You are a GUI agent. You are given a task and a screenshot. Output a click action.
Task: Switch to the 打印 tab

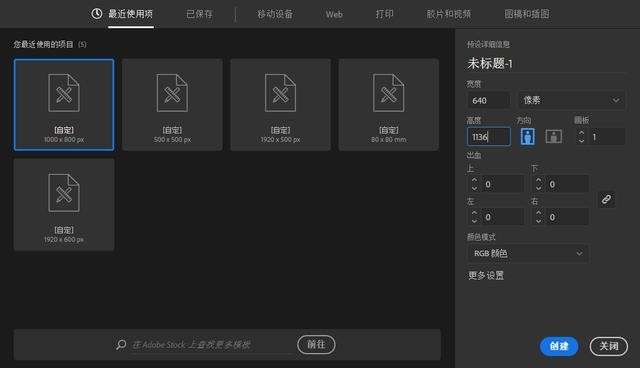(384, 14)
